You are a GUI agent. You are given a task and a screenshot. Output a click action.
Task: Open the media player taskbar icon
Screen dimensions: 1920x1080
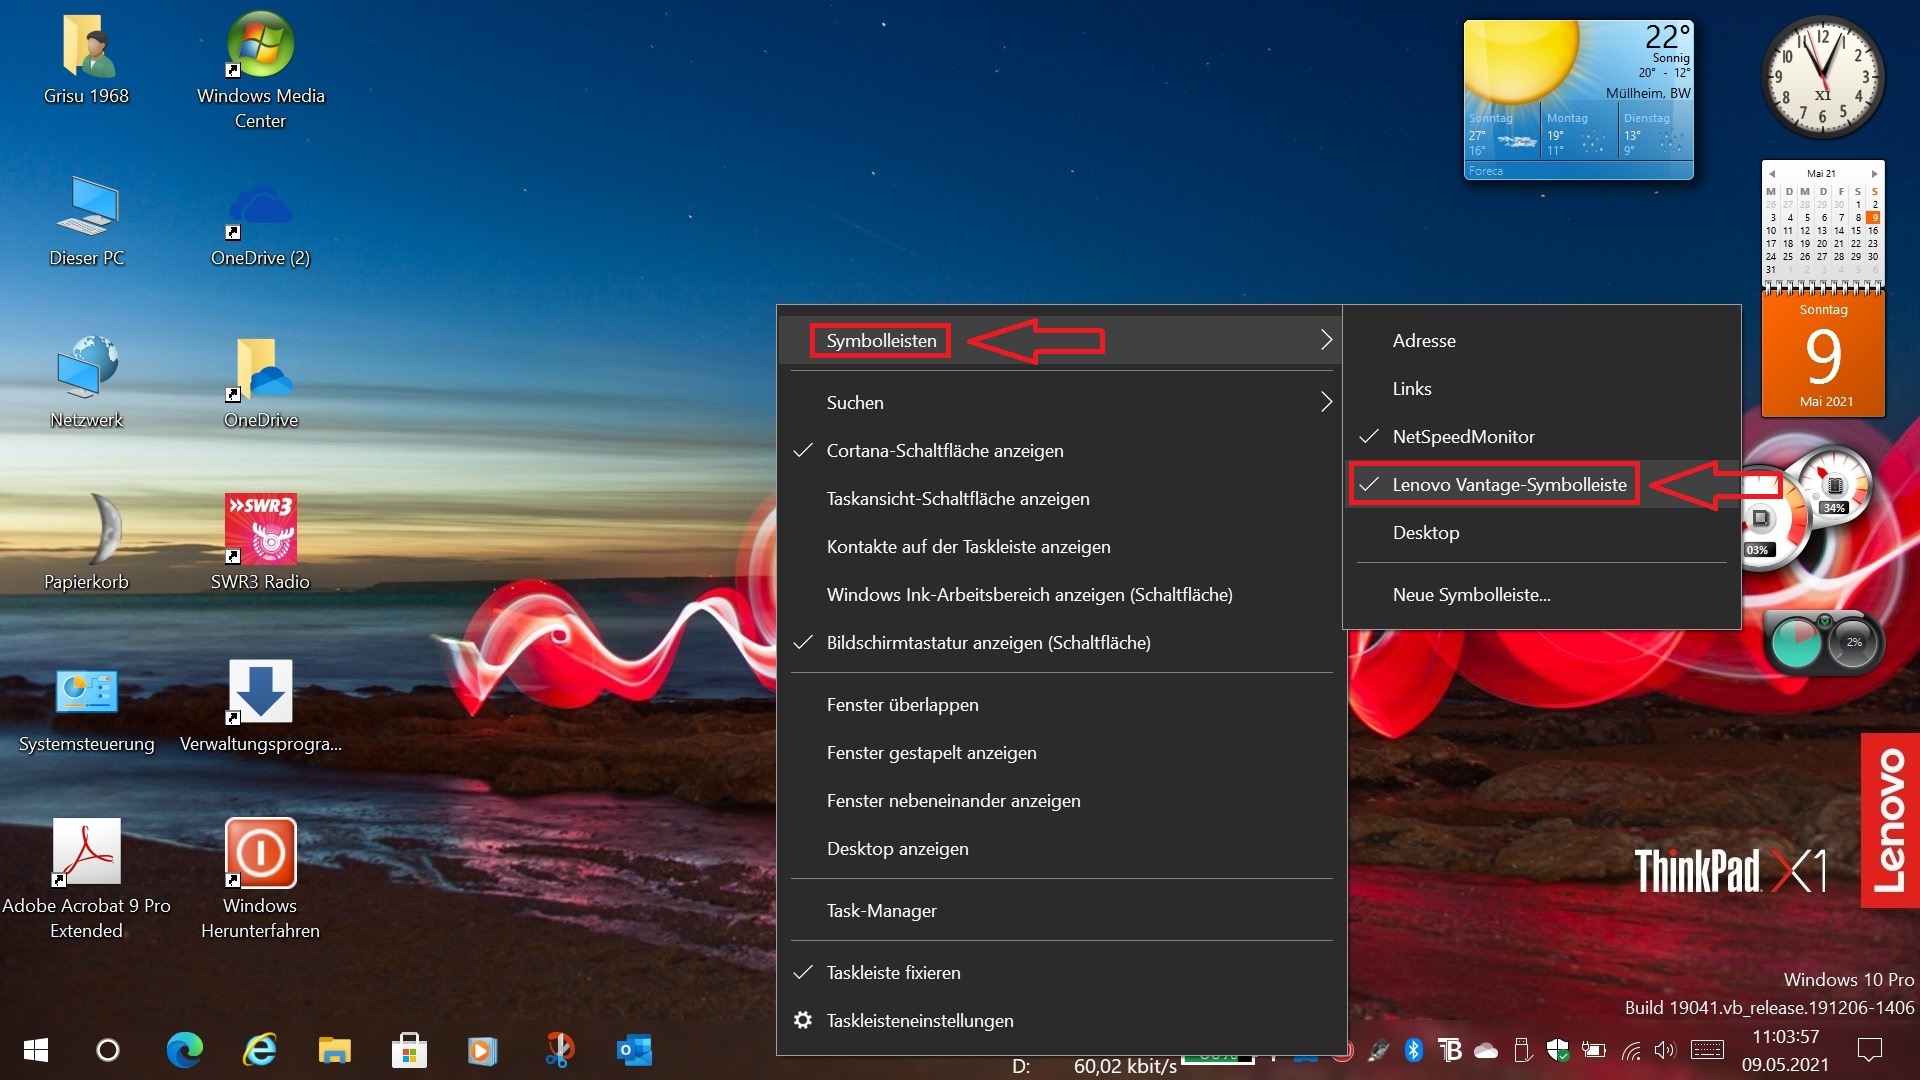point(483,1050)
